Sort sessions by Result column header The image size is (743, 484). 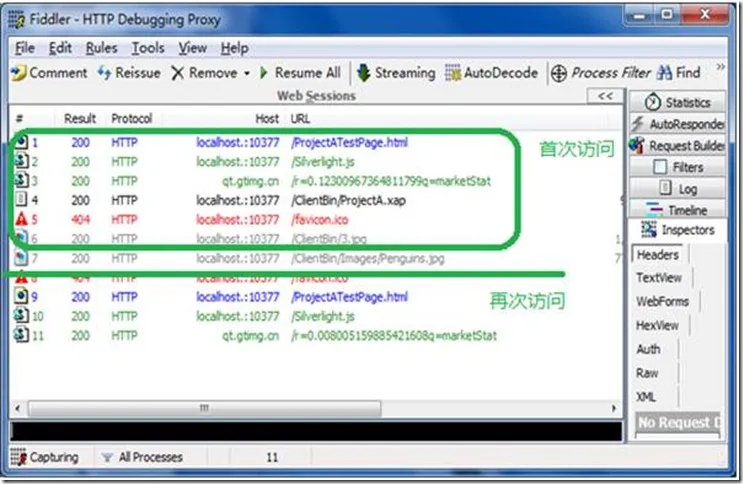click(x=80, y=119)
